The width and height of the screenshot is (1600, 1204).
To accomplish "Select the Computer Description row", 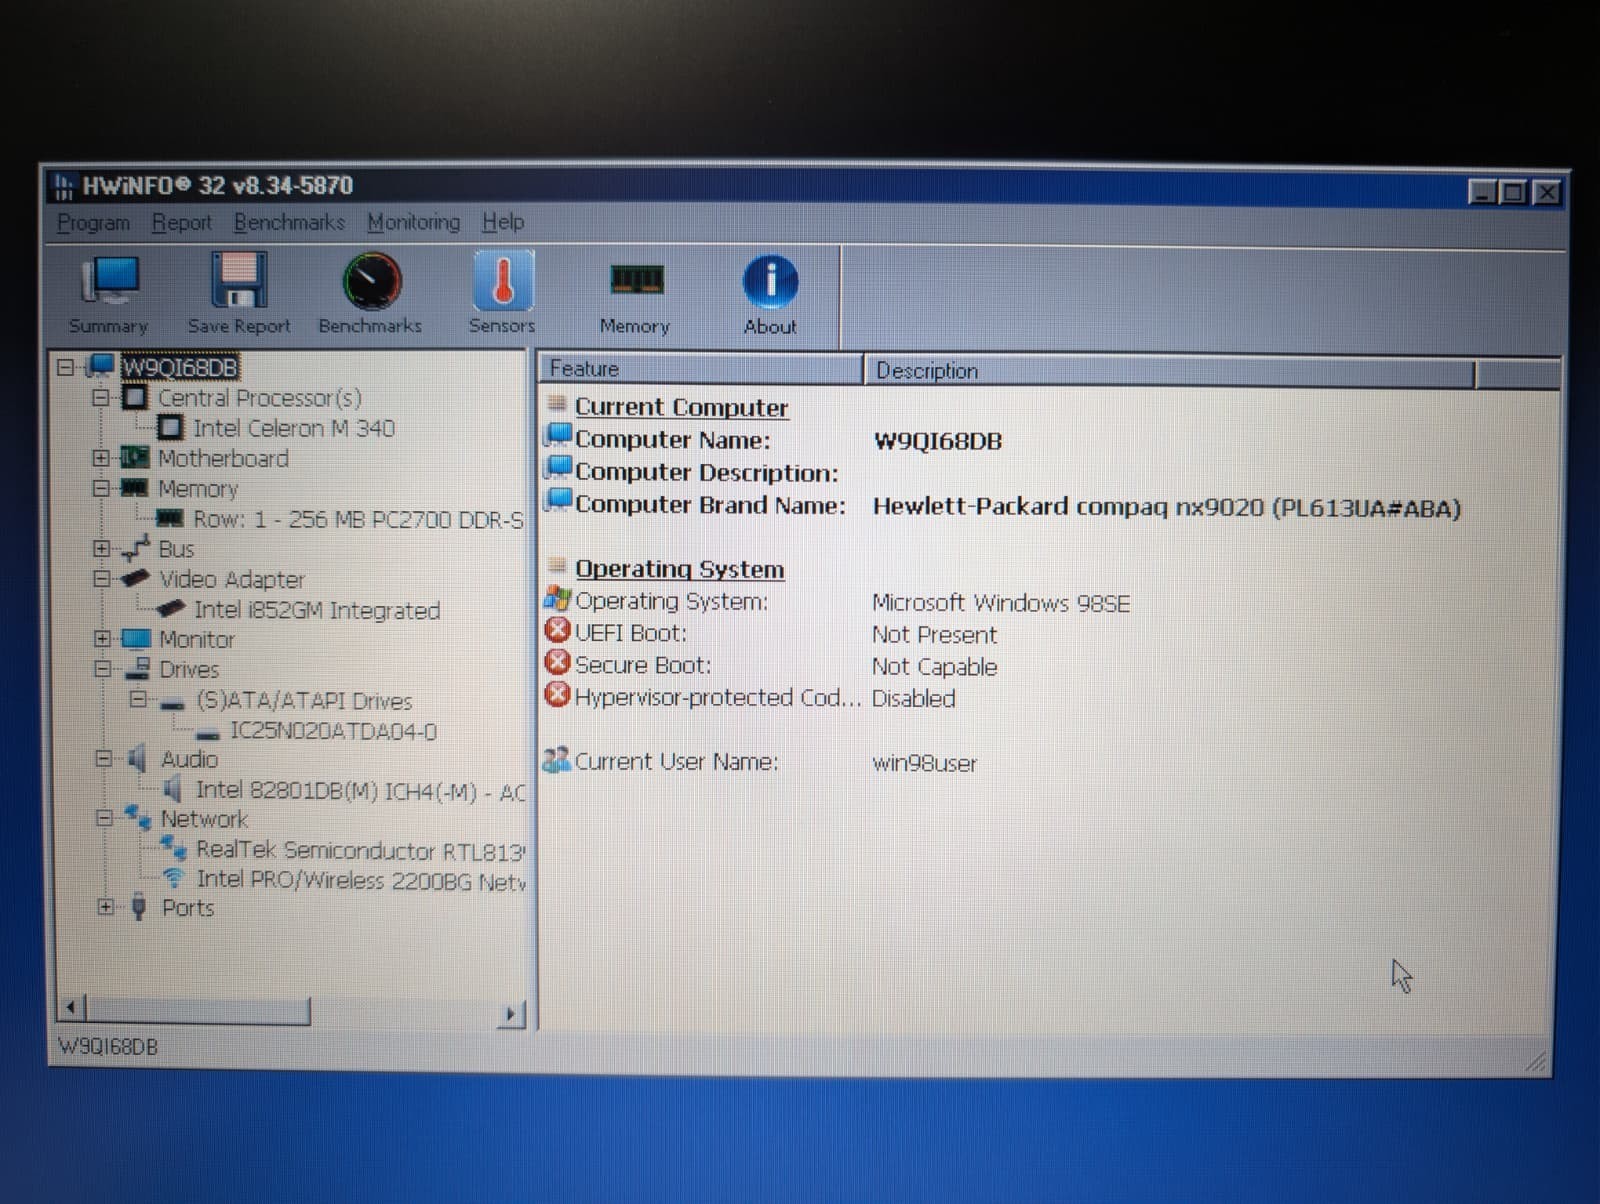I will coord(692,472).
